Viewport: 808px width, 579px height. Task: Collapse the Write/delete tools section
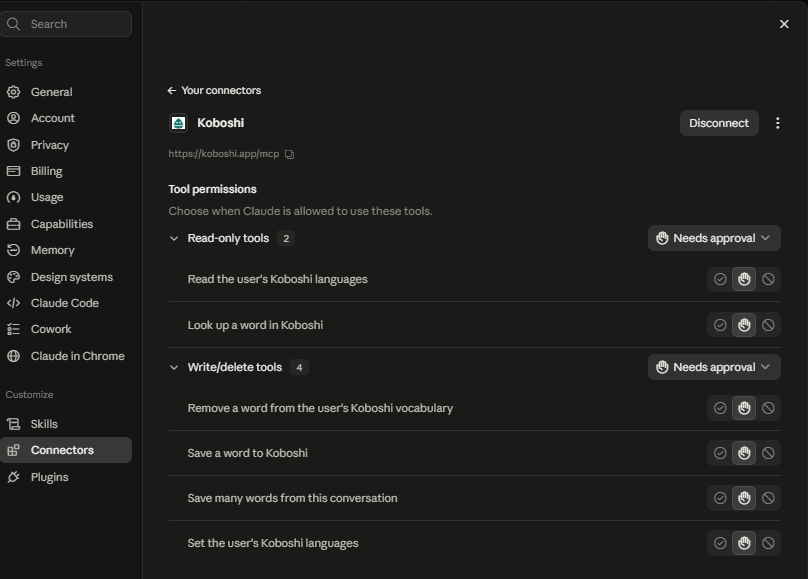coord(174,367)
